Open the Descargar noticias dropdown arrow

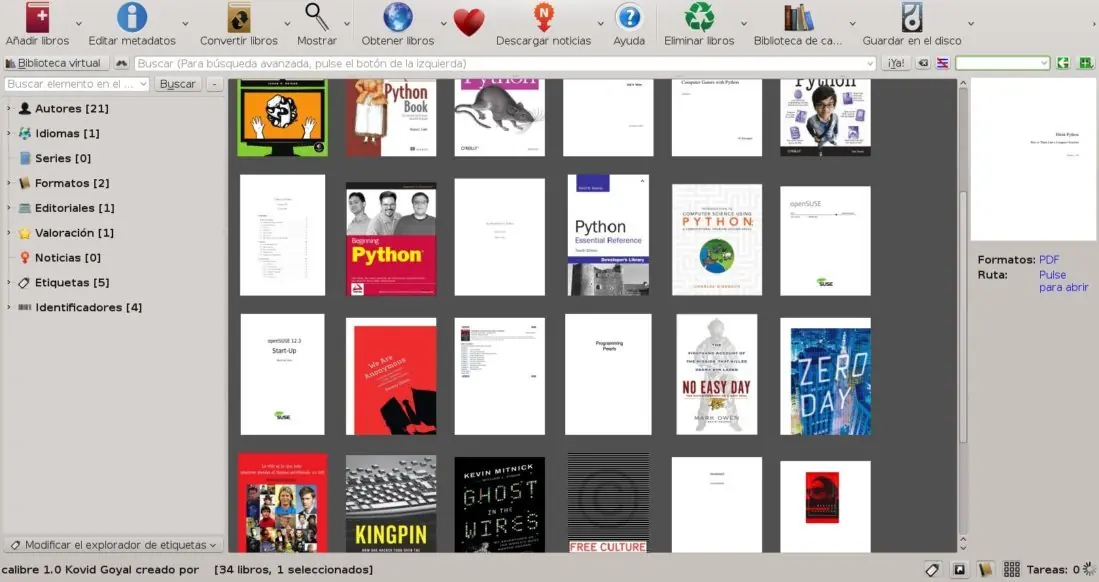(600, 24)
